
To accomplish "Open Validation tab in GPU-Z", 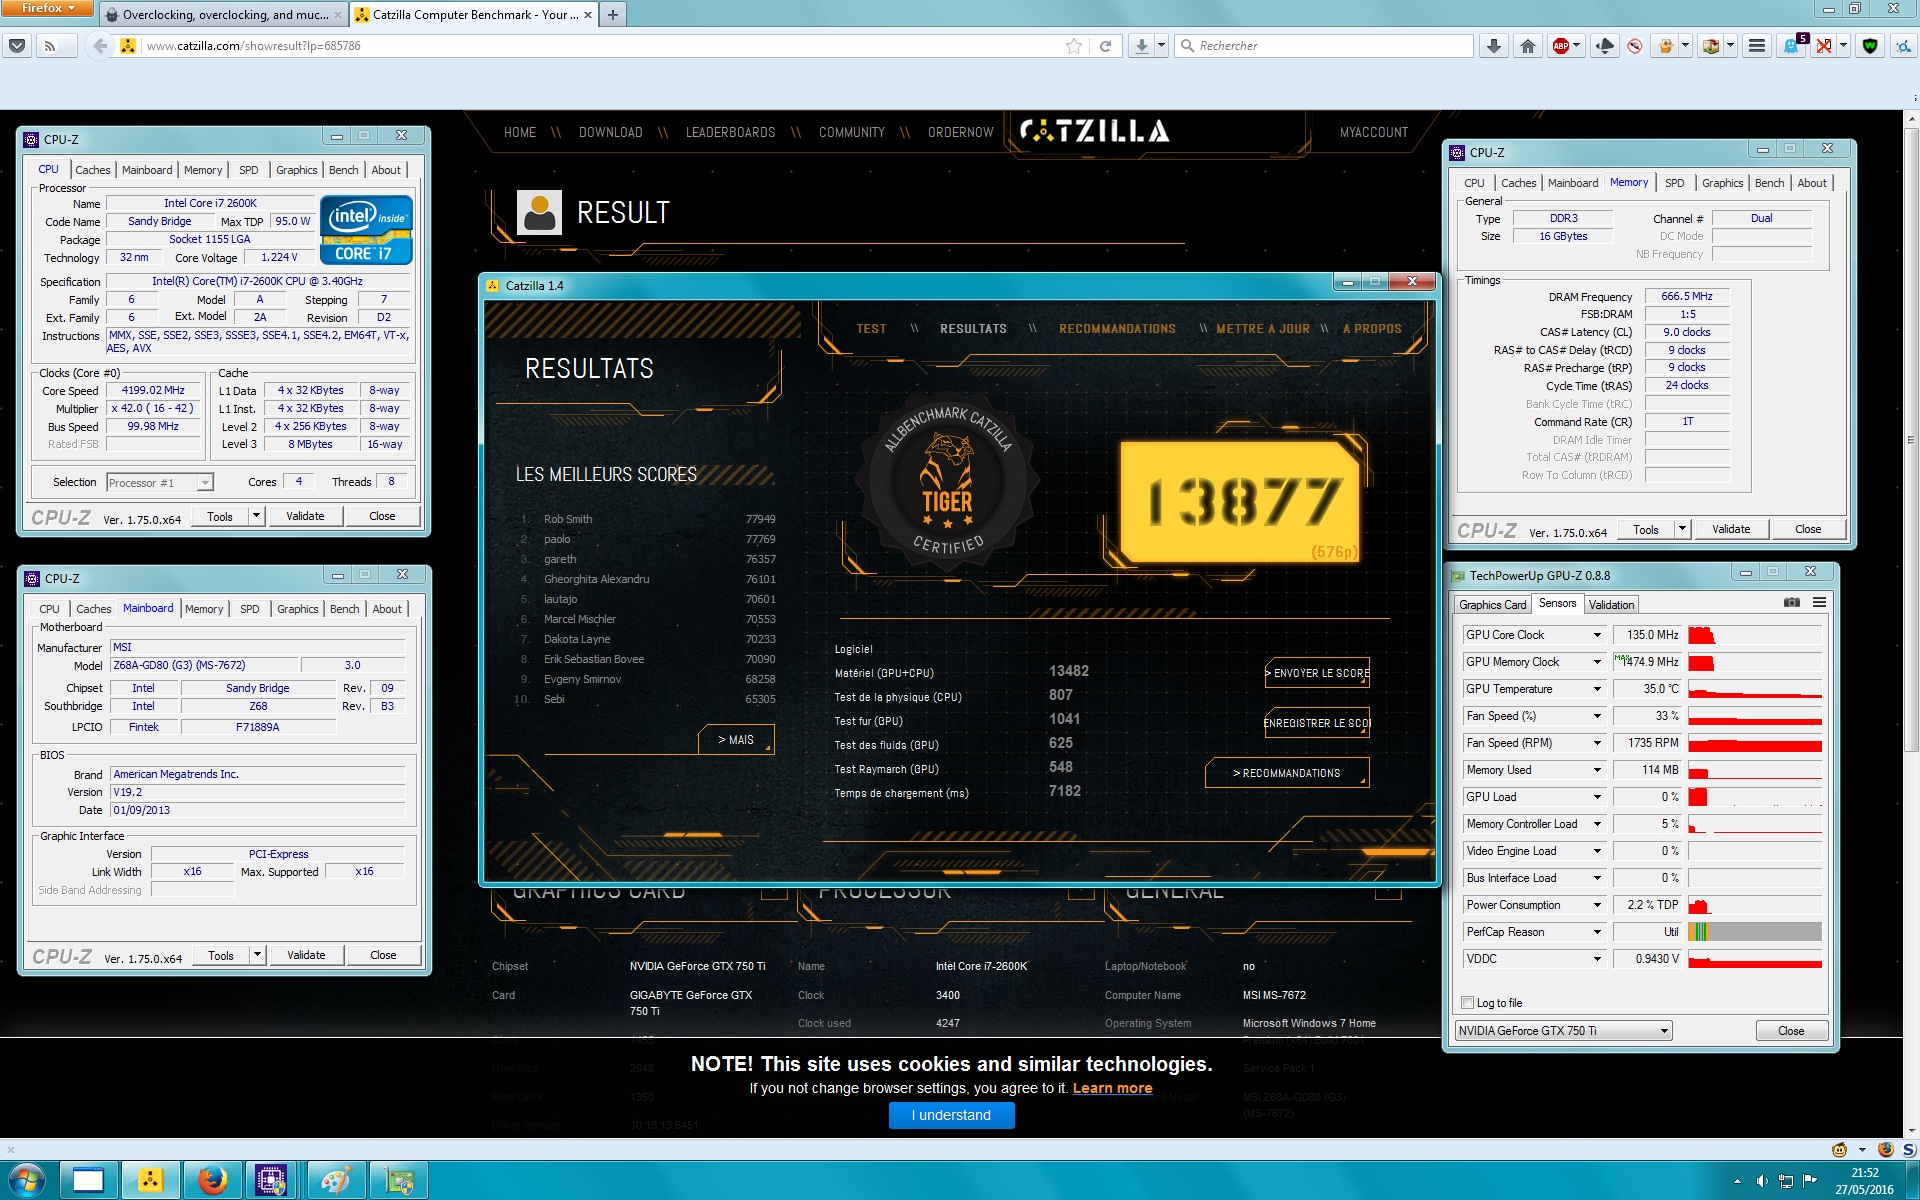I will coord(1611,605).
